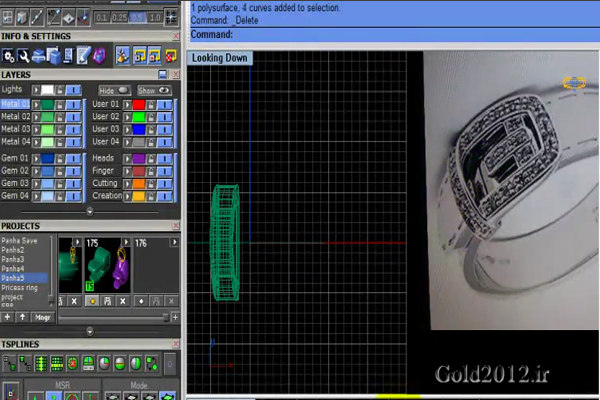This screenshot has height=400, width=600.
Task: Open the arrow menu on thumbnail 175
Action: click(x=125, y=241)
